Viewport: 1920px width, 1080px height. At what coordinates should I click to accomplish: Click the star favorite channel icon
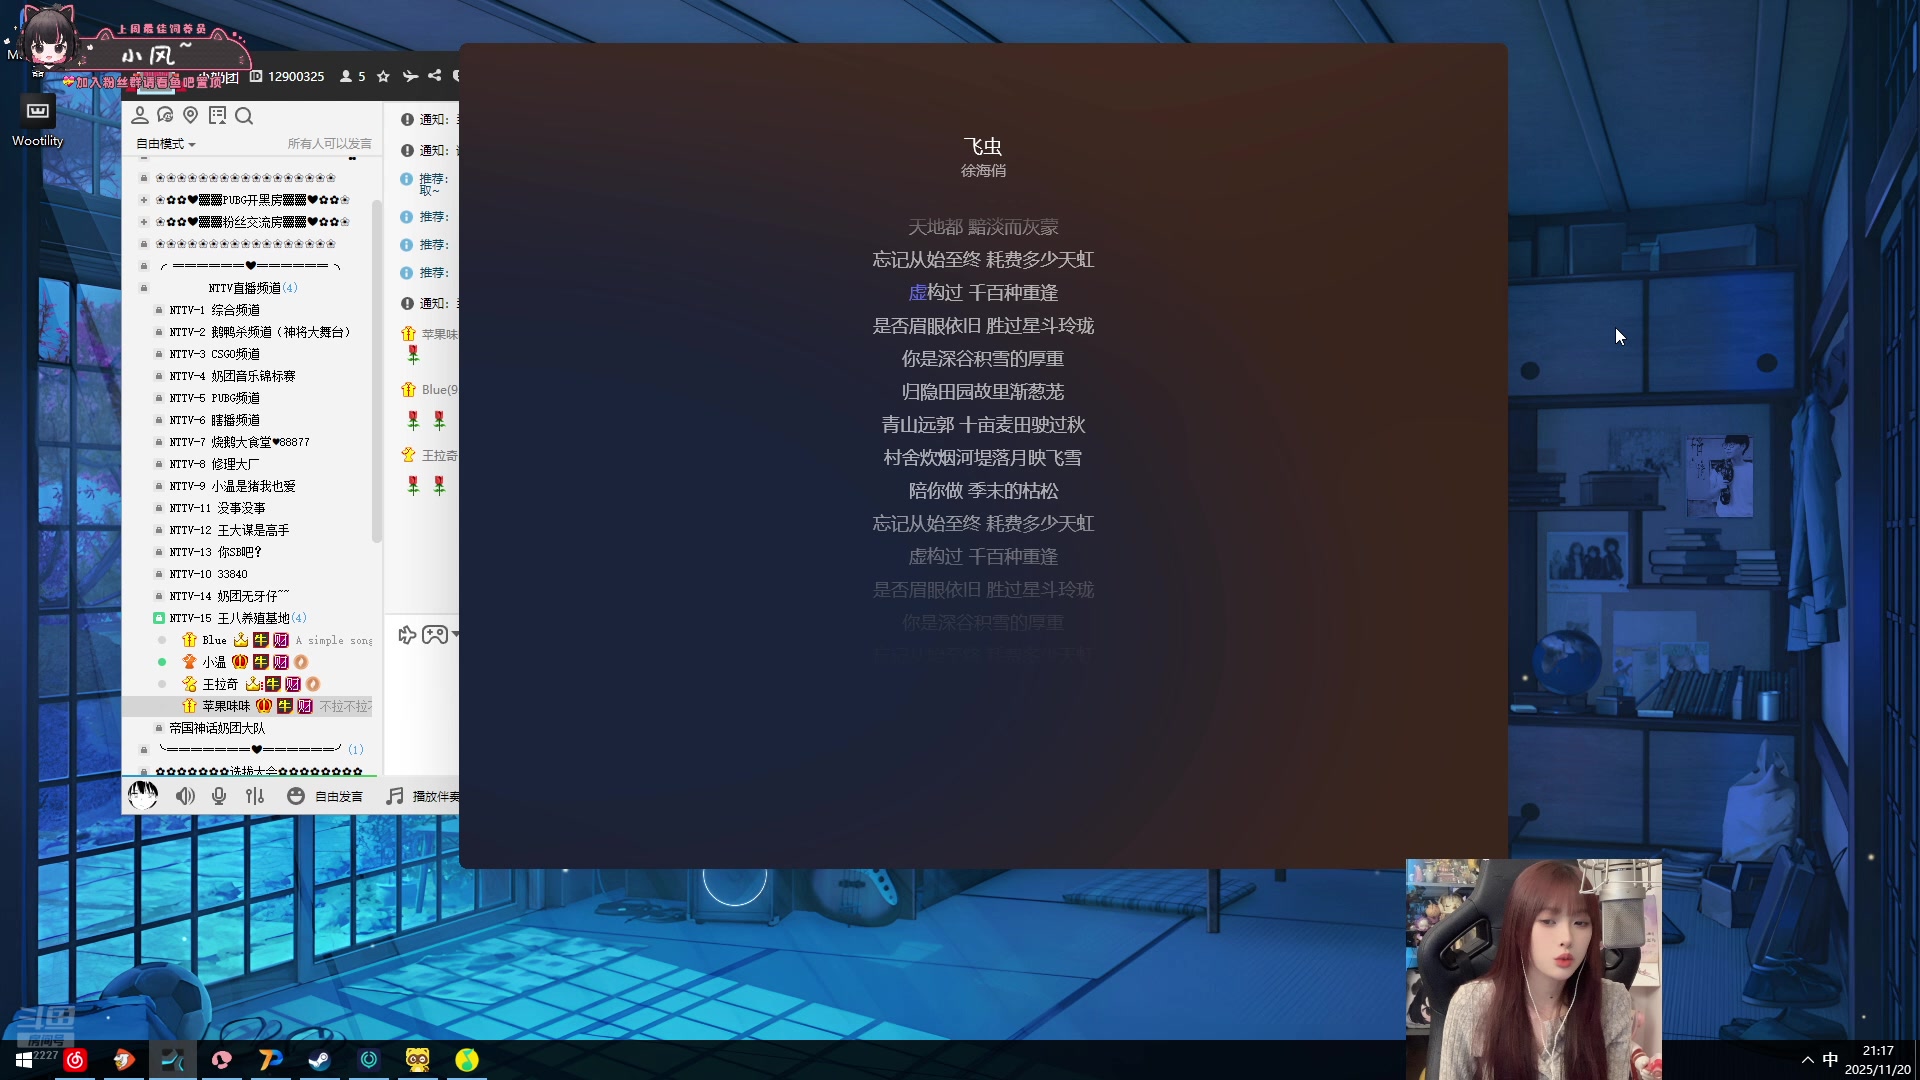(x=383, y=76)
